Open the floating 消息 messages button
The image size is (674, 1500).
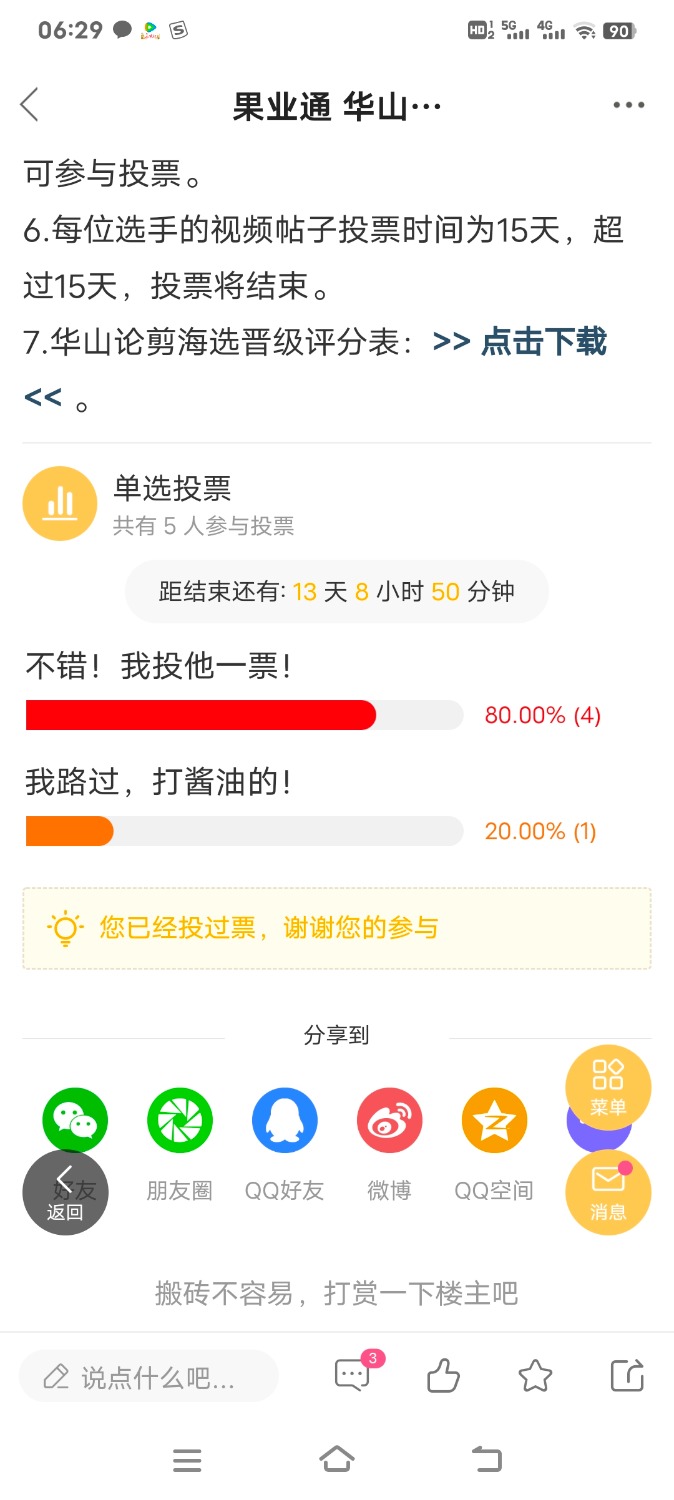tap(608, 1192)
